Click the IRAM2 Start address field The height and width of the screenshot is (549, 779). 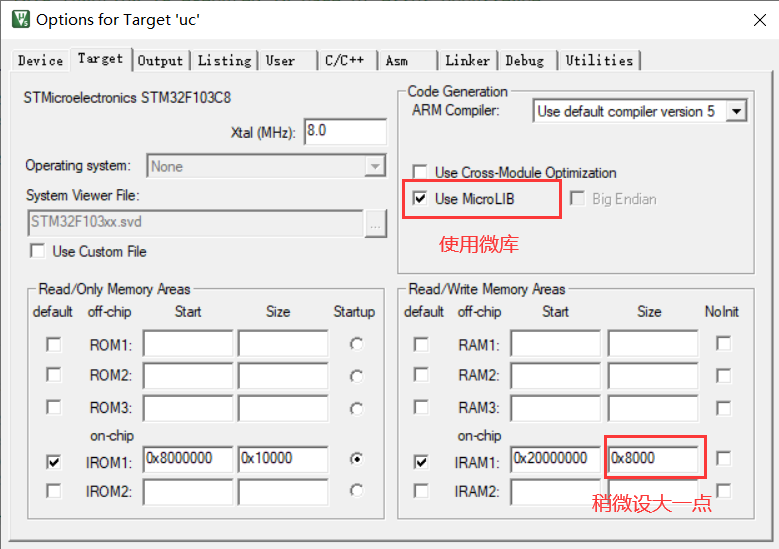tap(555, 492)
